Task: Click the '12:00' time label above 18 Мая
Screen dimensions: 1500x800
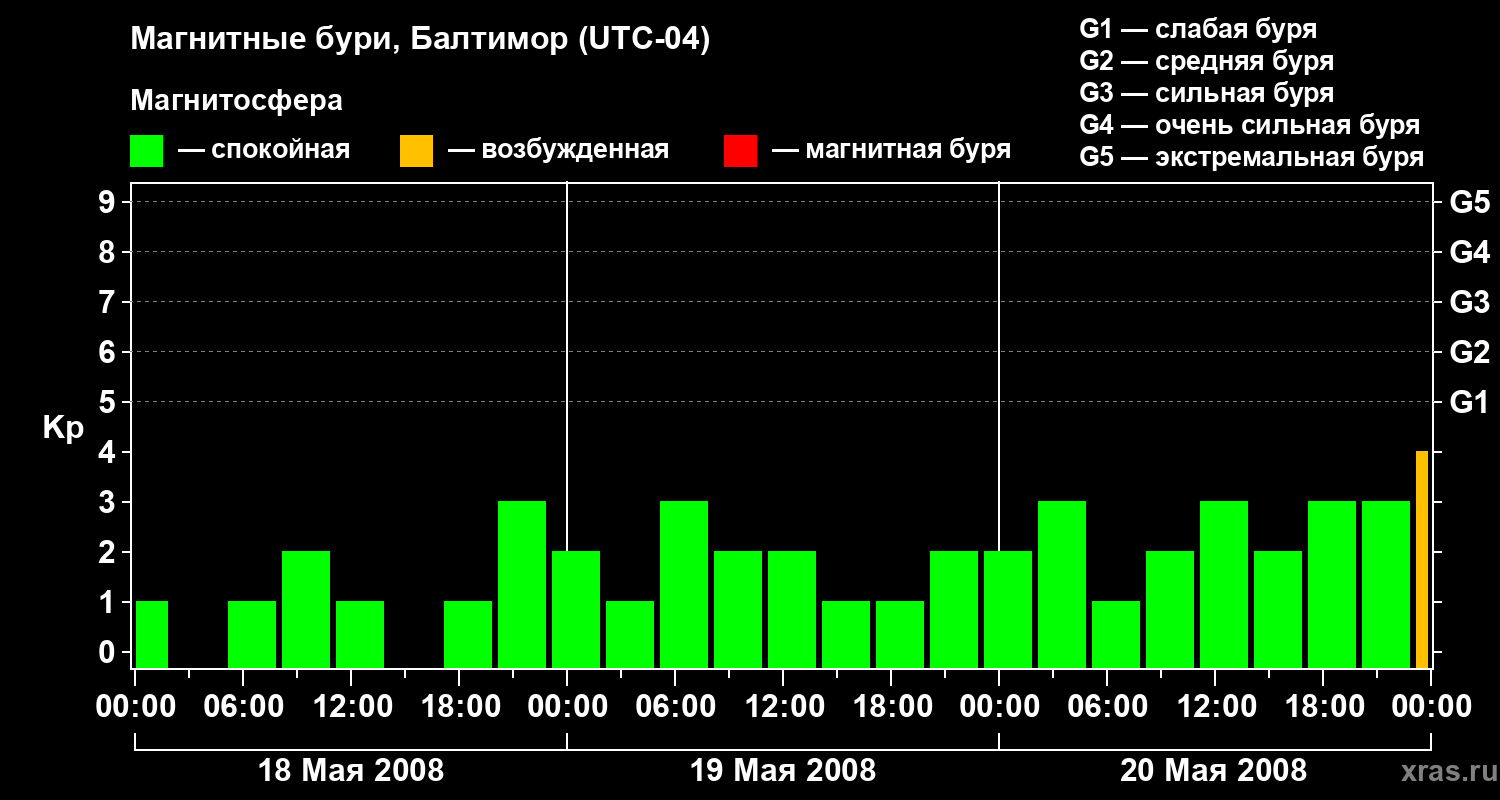Action: pos(351,707)
